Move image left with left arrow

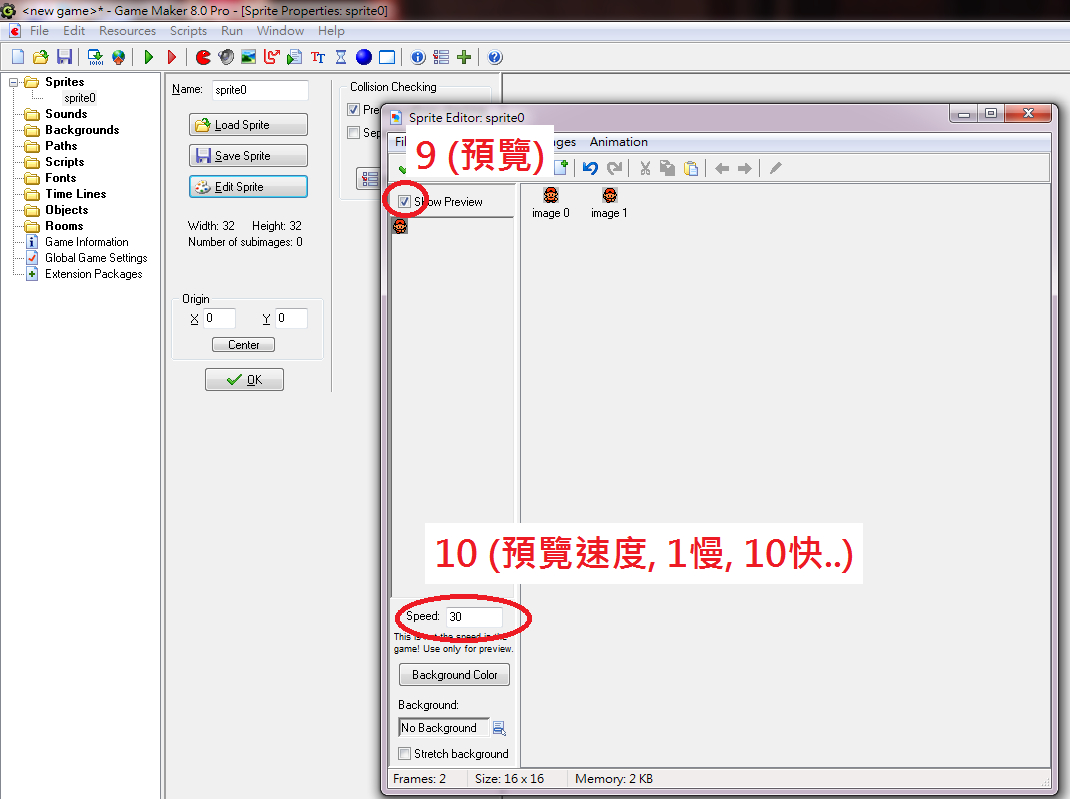pyautogui.click(x=722, y=168)
